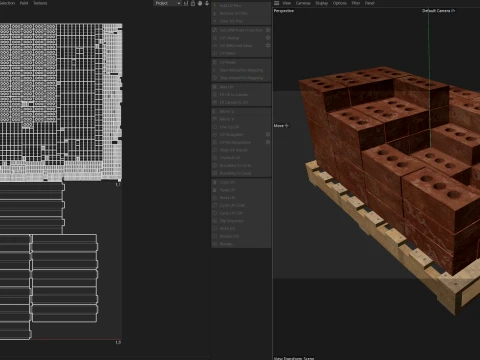
Task: Click the Restore UV command
Action: 241,236
